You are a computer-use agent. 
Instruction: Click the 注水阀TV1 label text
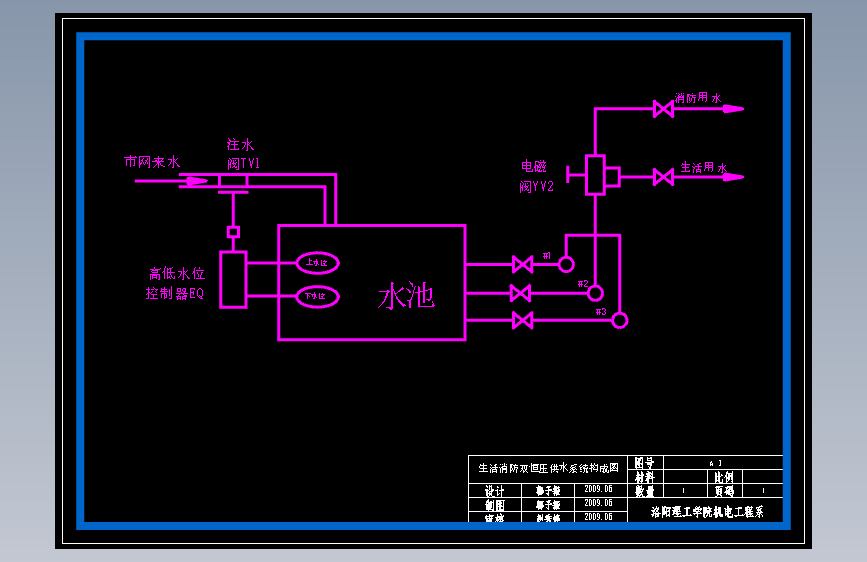point(243,154)
